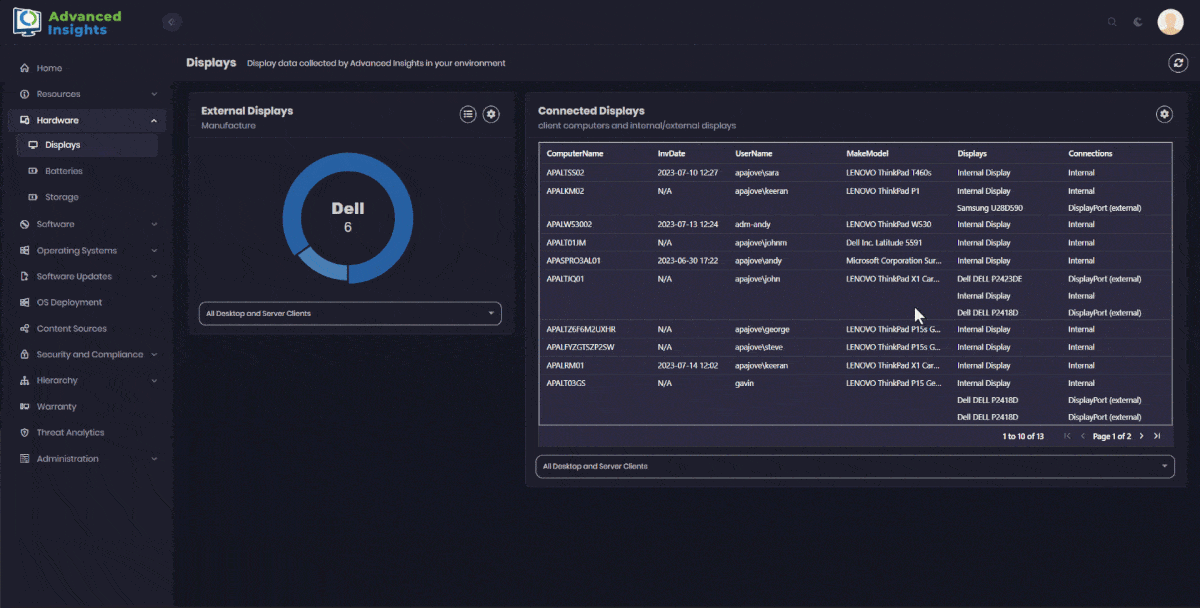Toggle dark mode moon icon
1200x608 pixels.
click(1138, 22)
